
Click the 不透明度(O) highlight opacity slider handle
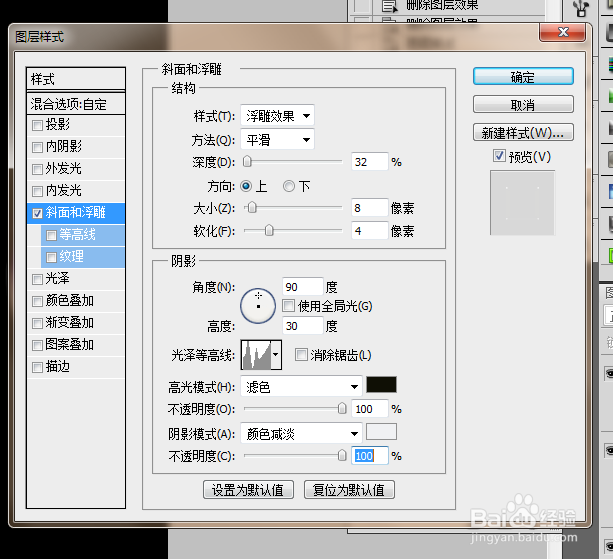click(x=342, y=408)
